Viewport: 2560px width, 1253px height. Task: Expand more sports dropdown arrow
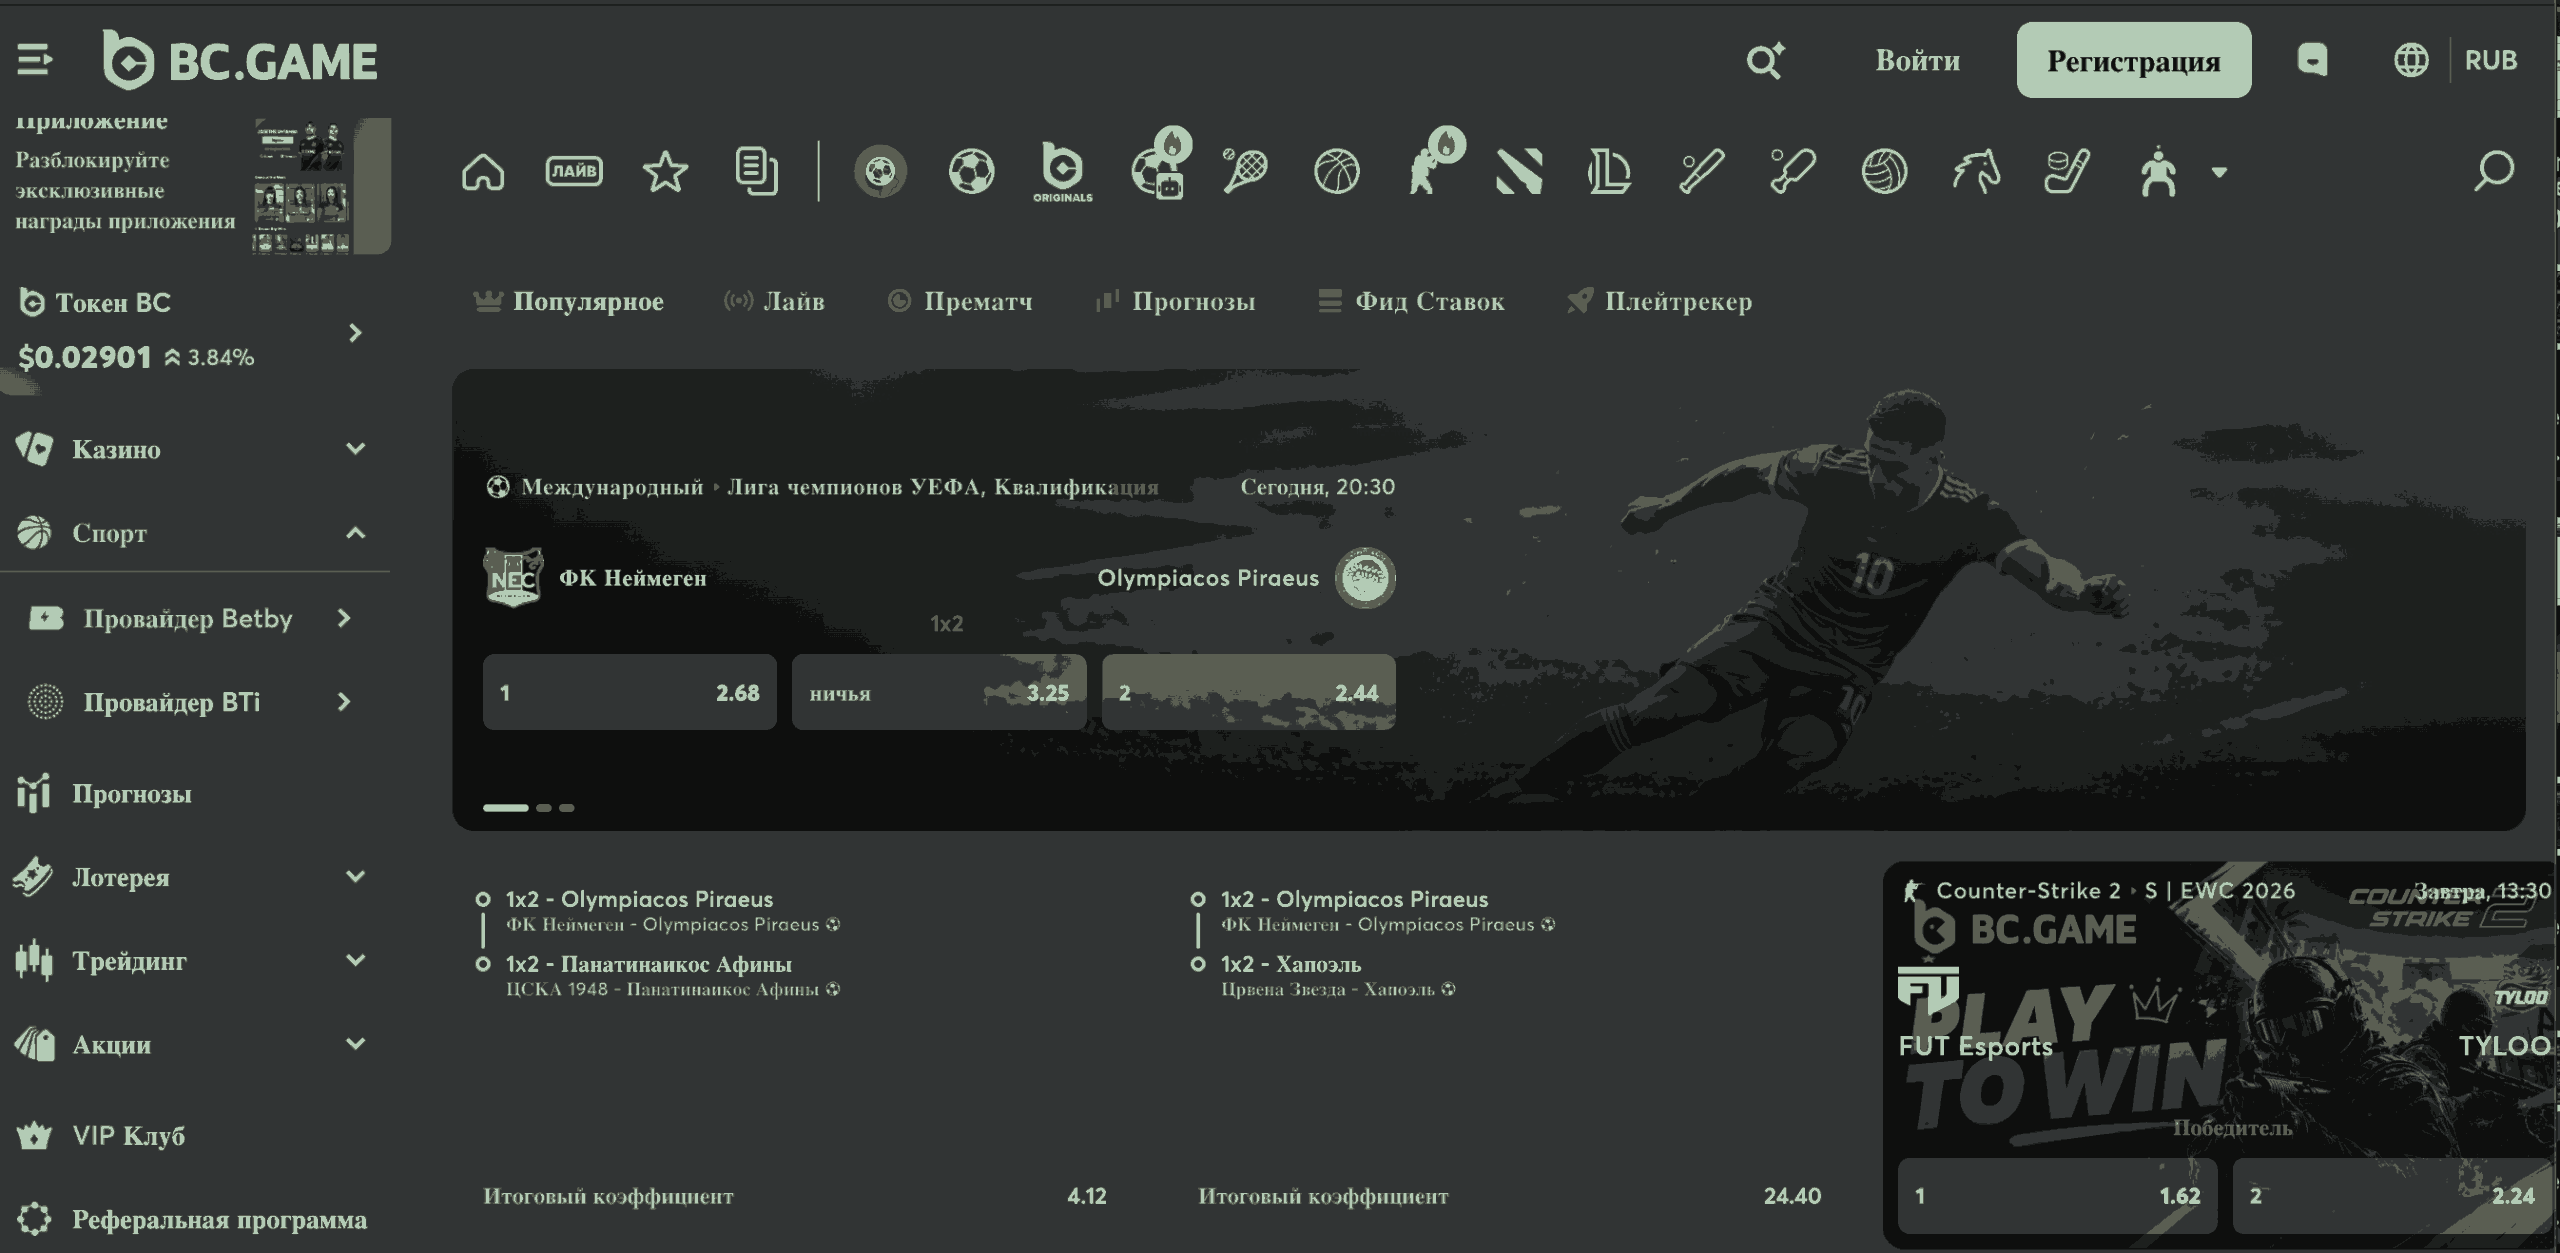coord(2220,172)
